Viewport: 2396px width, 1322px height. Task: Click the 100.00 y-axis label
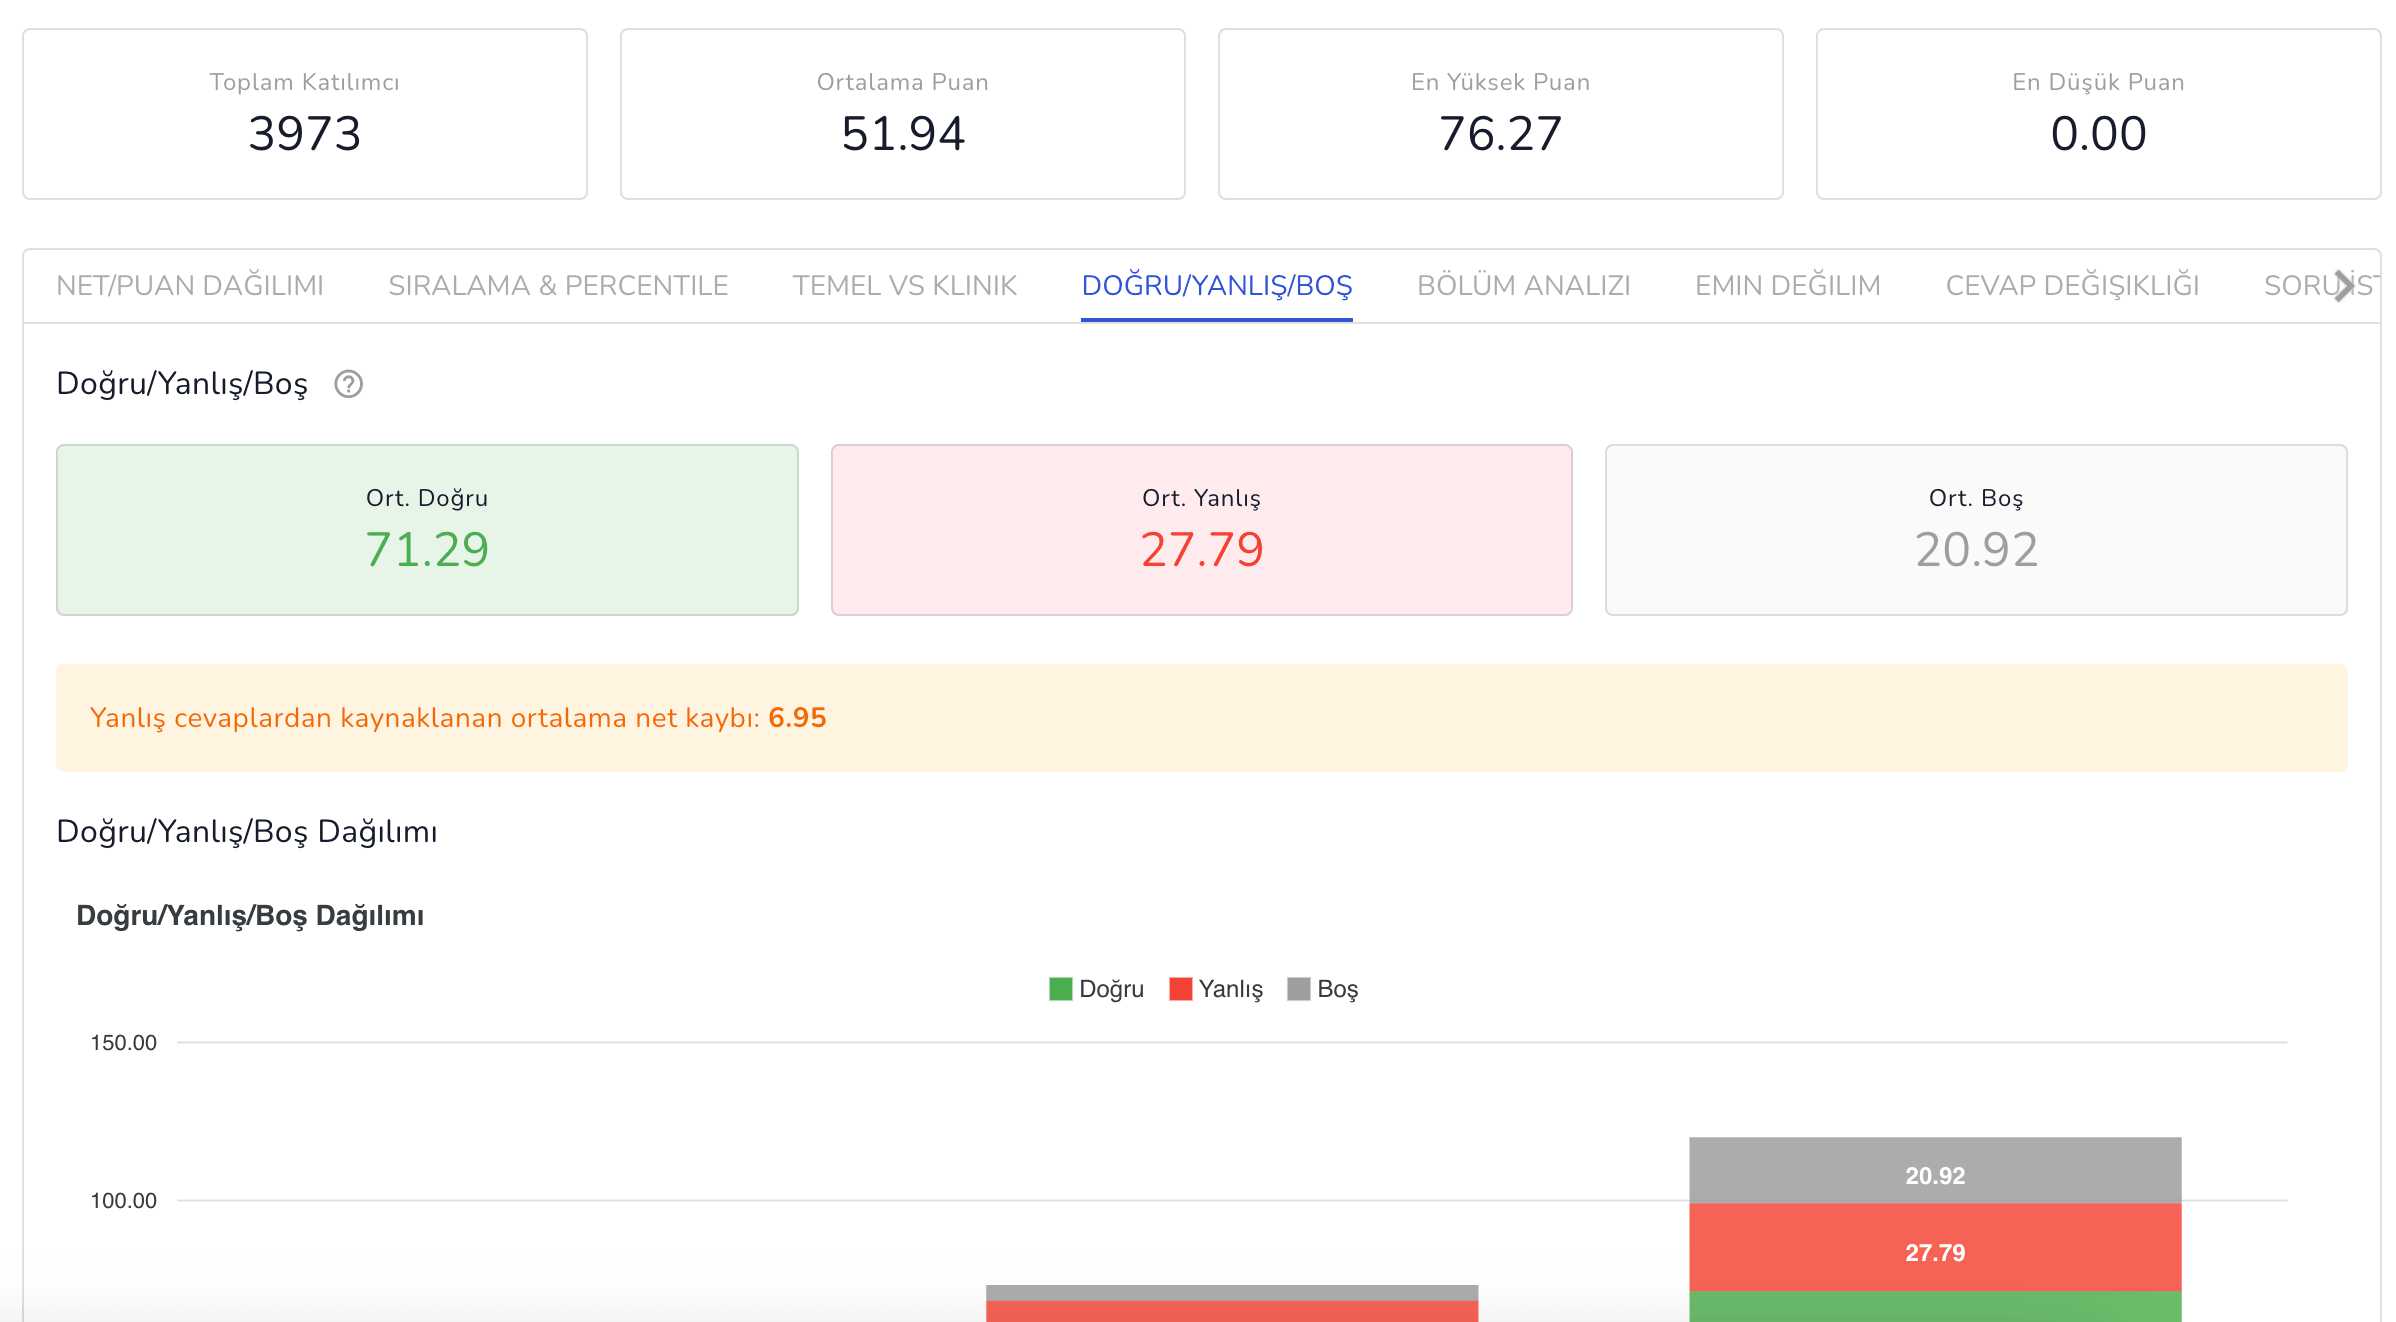[x=124, y=1201]
